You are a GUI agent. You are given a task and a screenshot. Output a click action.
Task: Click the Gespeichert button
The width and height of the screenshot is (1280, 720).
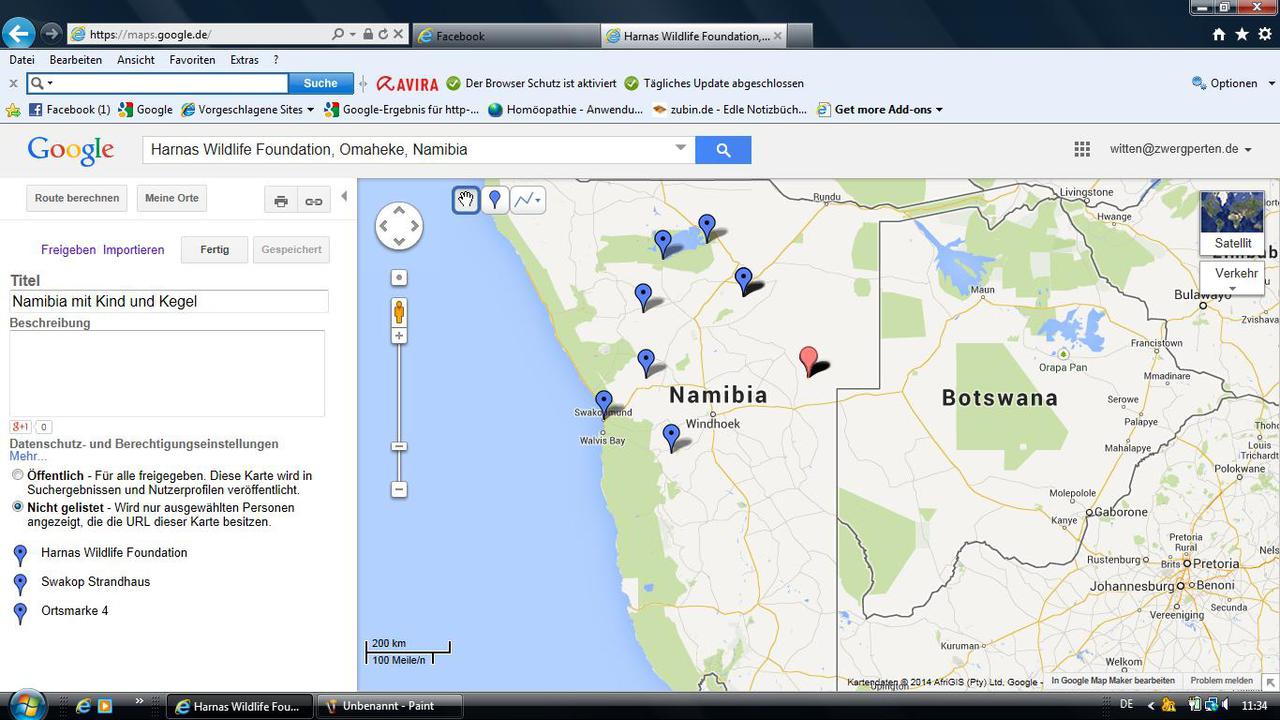pyautogui.click(x=291, y=250)
